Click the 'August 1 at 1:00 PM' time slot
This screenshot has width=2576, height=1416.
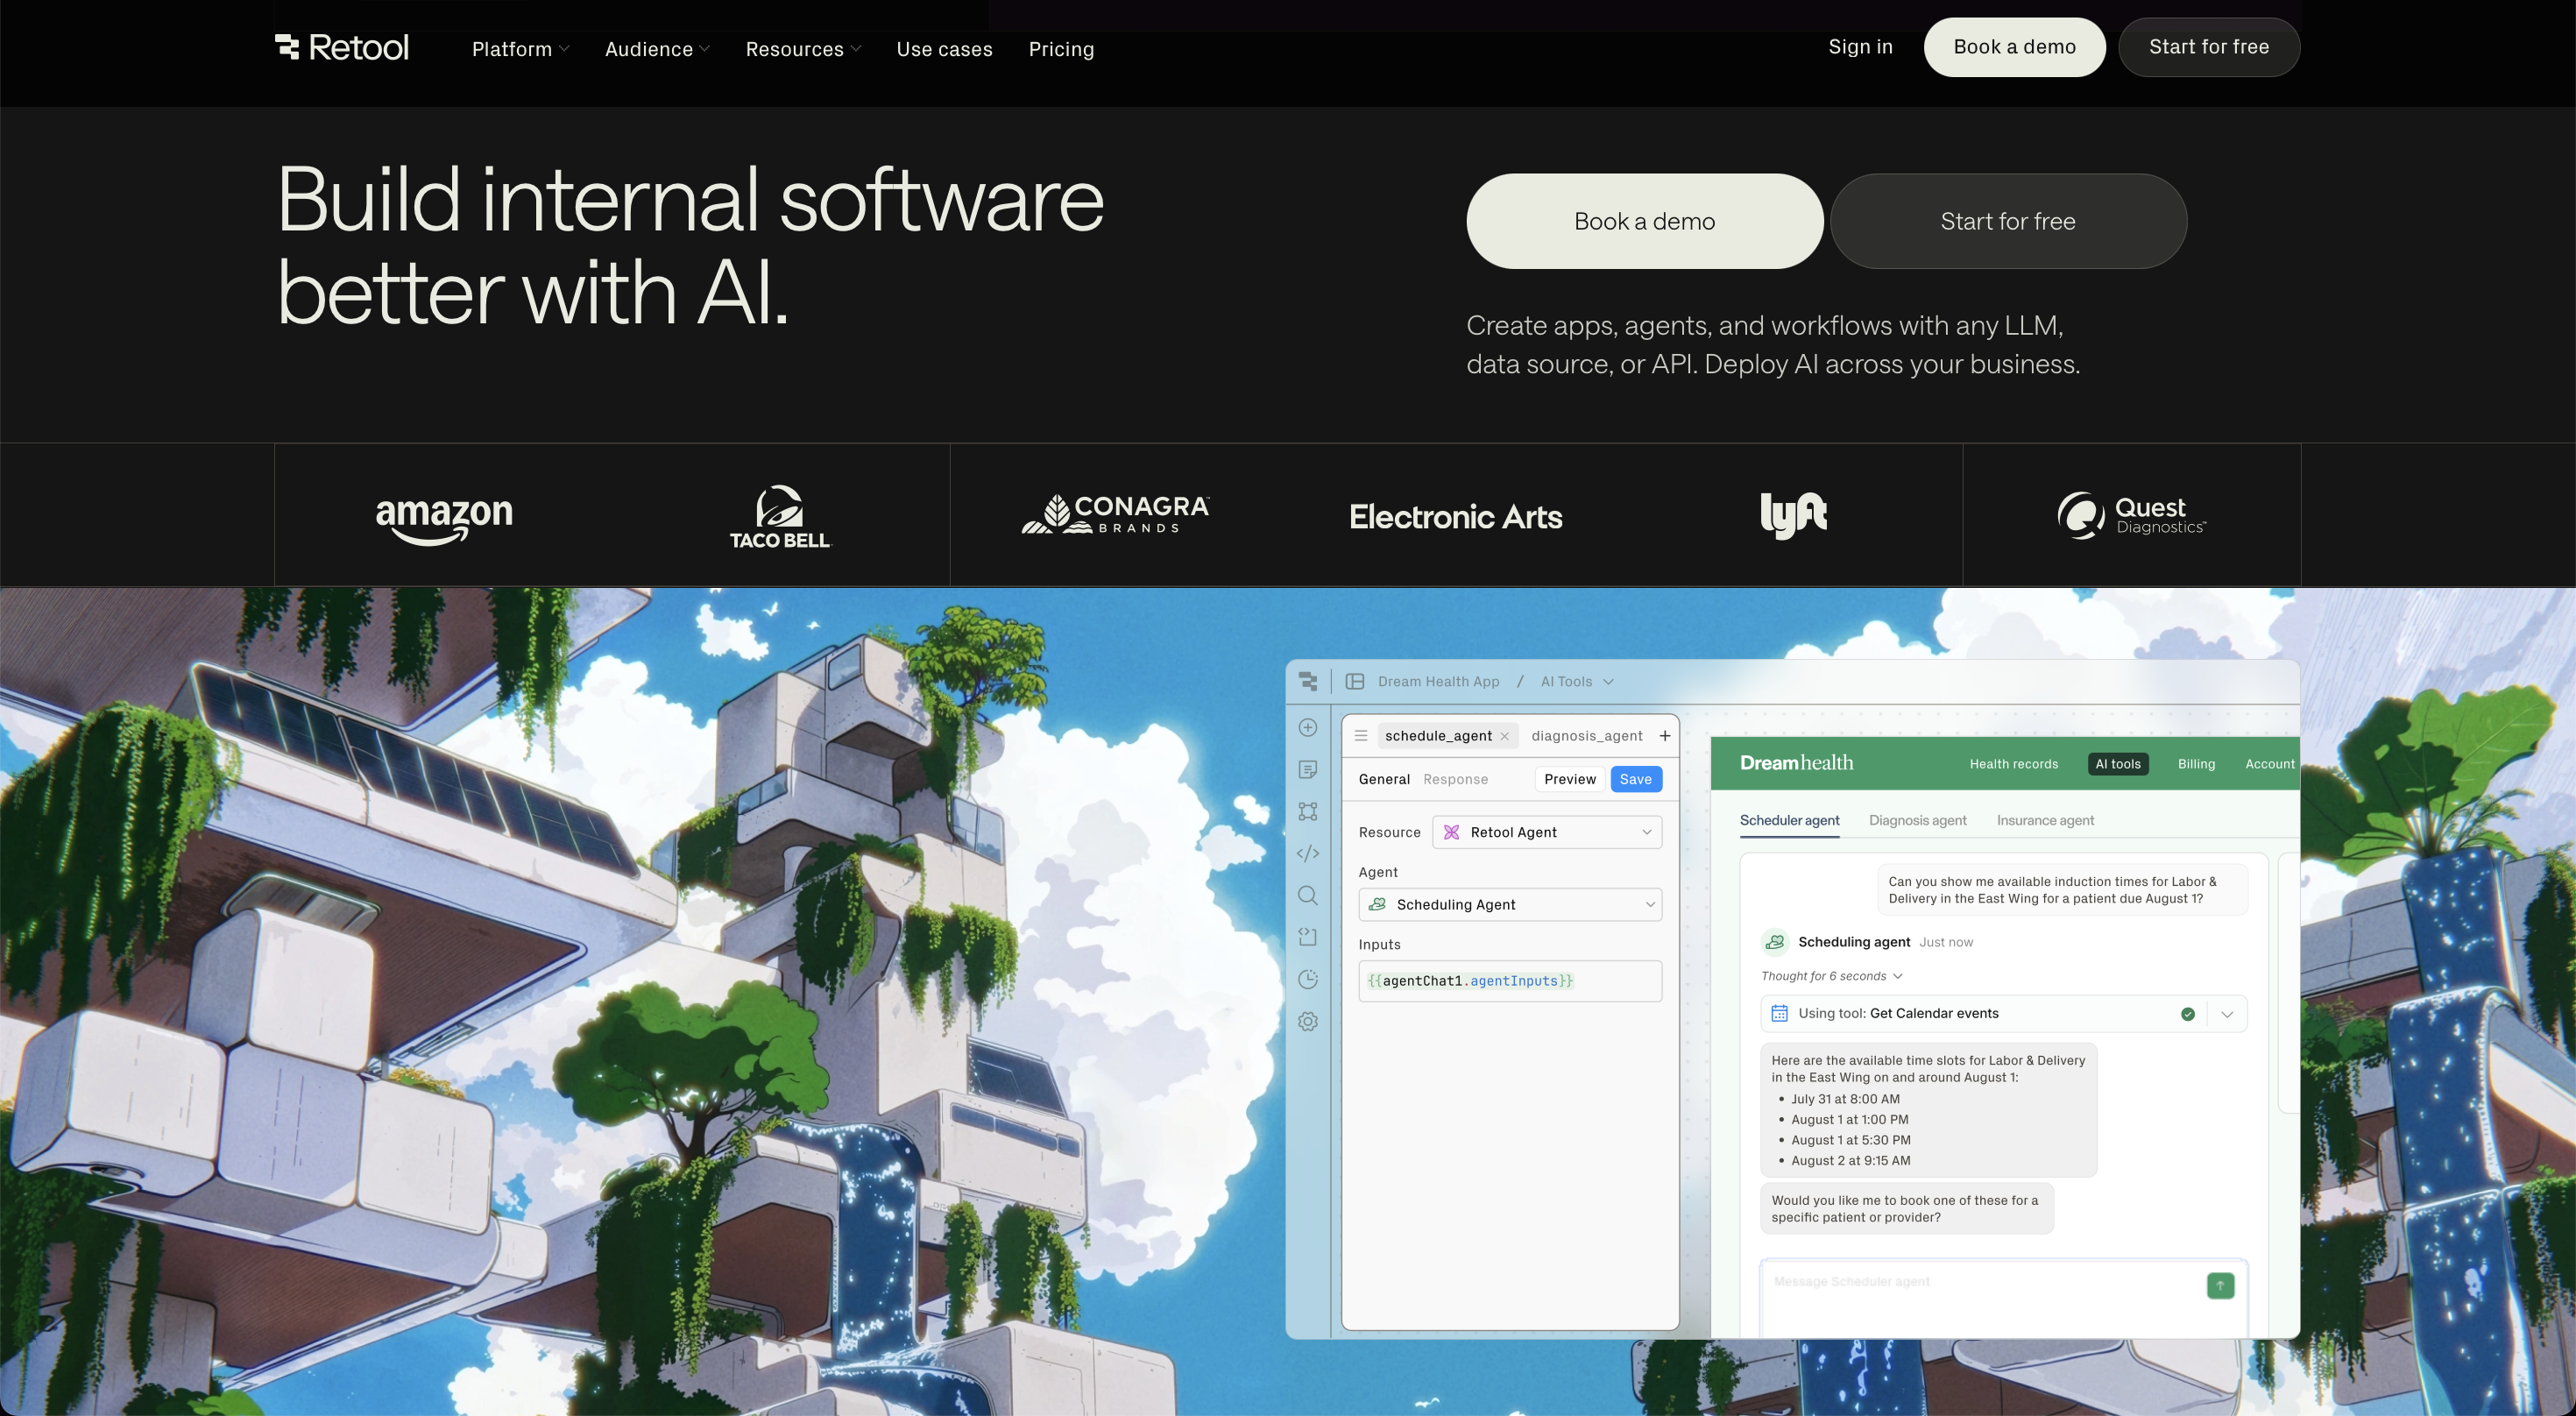click(1849, 1120)
